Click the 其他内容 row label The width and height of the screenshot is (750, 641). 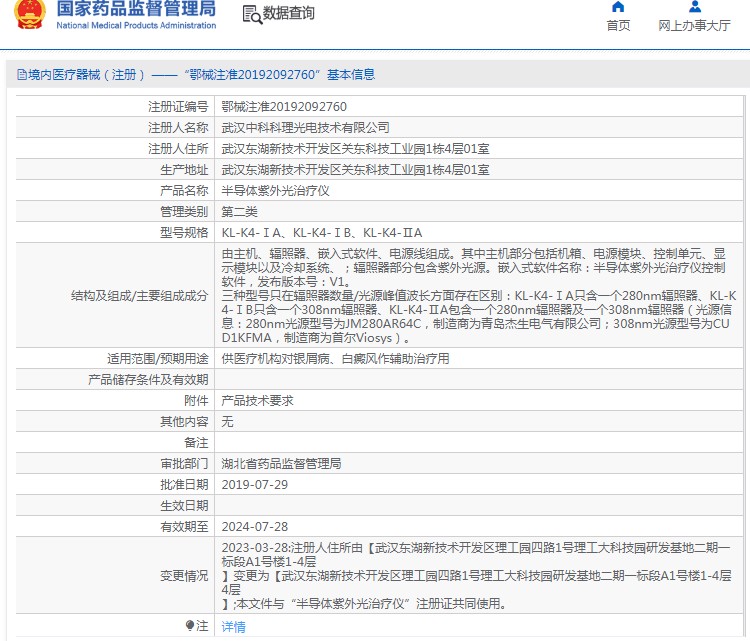click(x=184, y=422)
